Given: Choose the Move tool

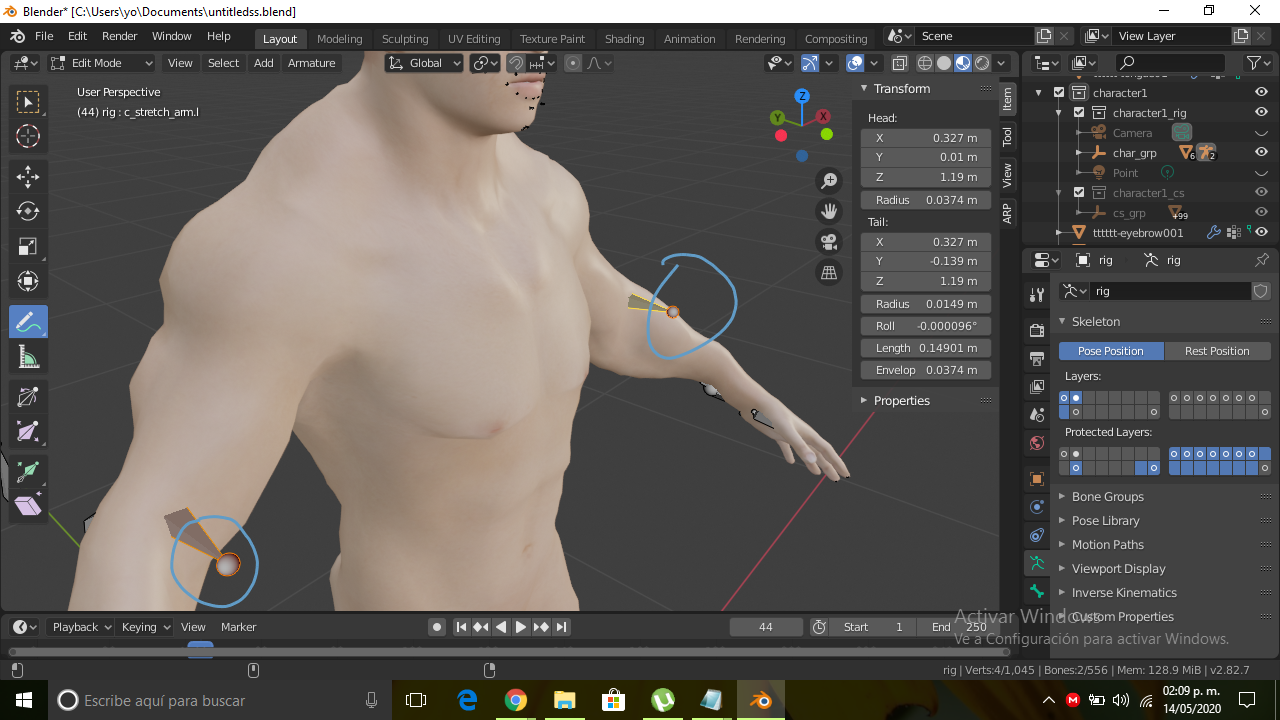Looking at the screenshot, I should (x=28, y=177).
